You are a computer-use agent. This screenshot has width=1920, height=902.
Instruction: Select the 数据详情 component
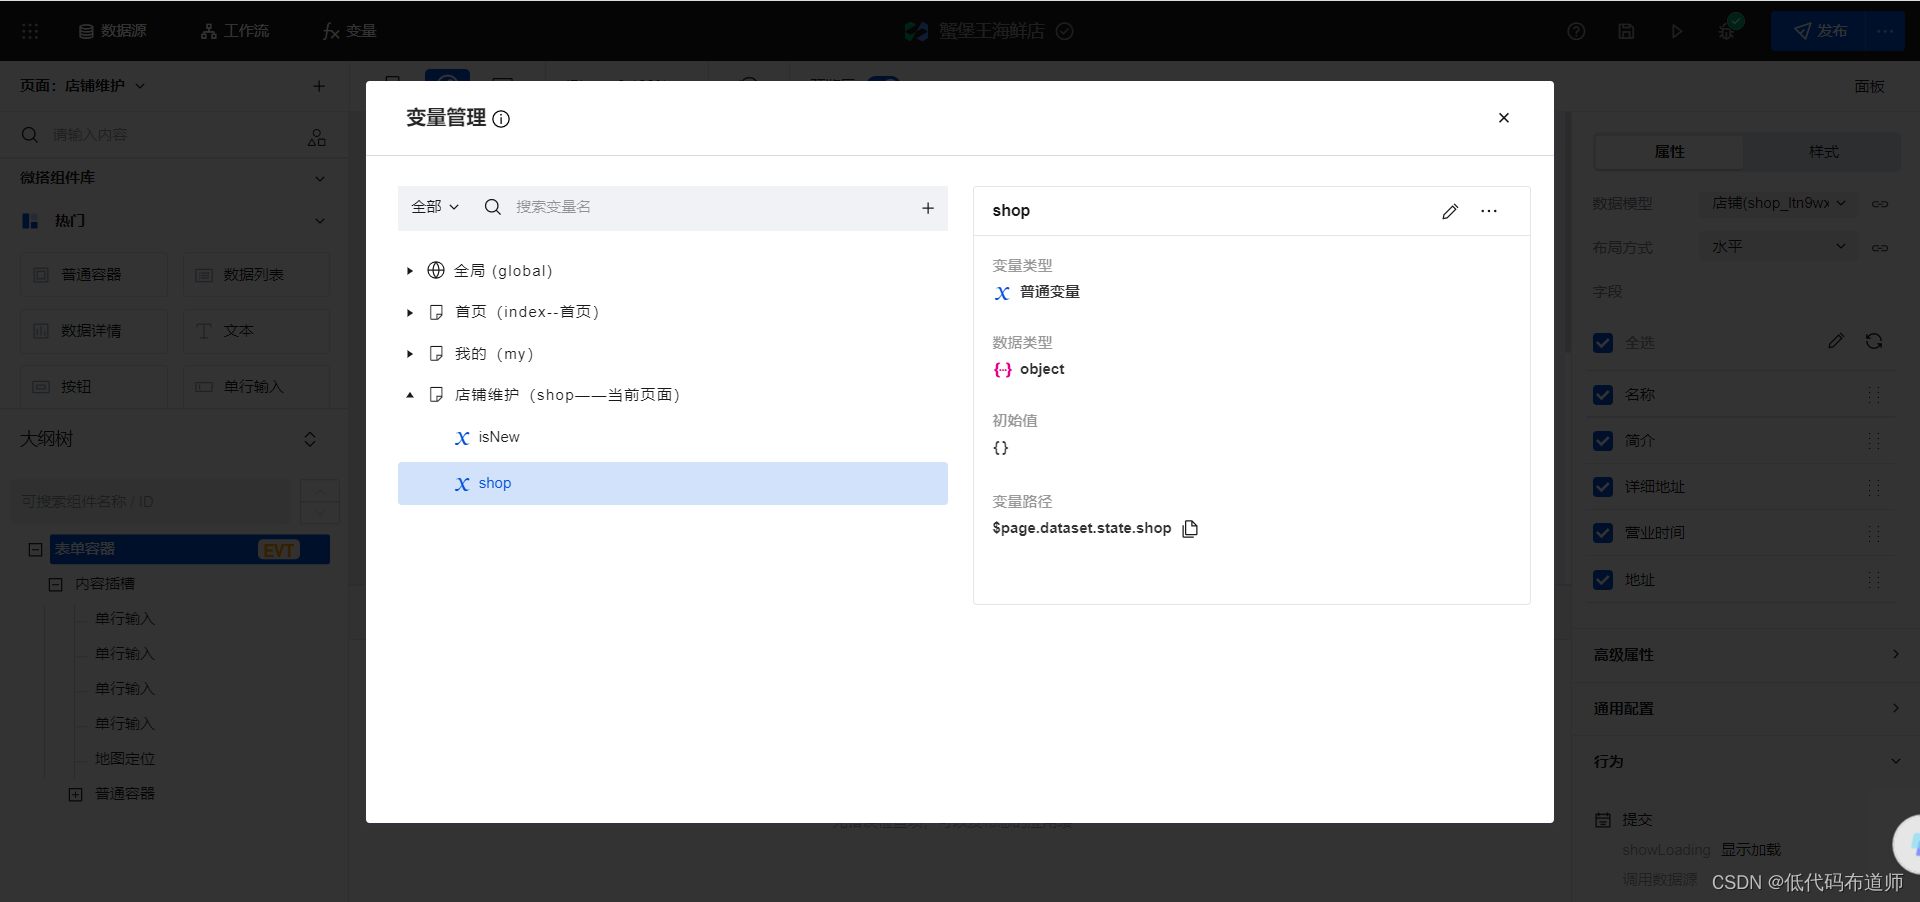[x=94, y=331]
